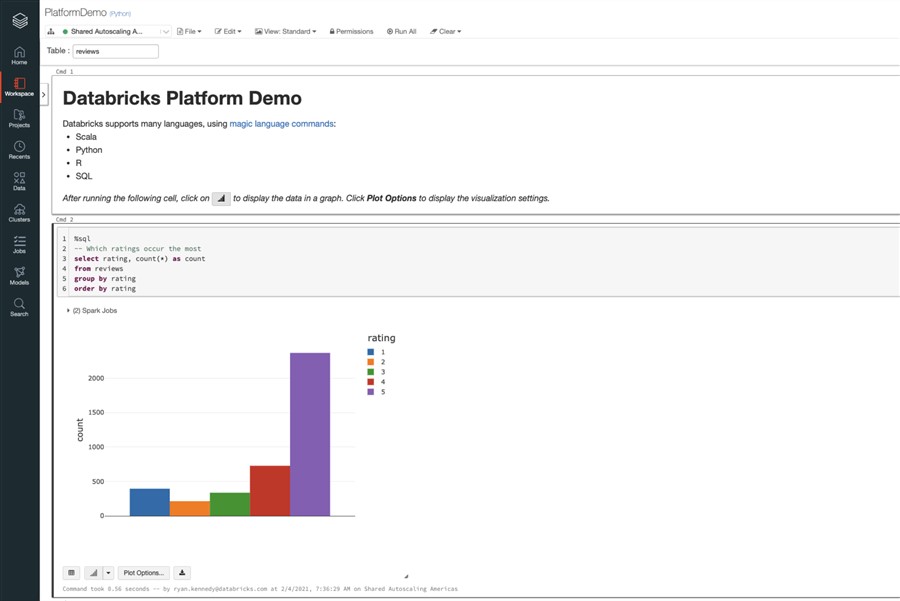Click the 'Cmd 2' cell label
This screenshot has height=601, width=900.
pyautogui.click(x=64, y=219)
